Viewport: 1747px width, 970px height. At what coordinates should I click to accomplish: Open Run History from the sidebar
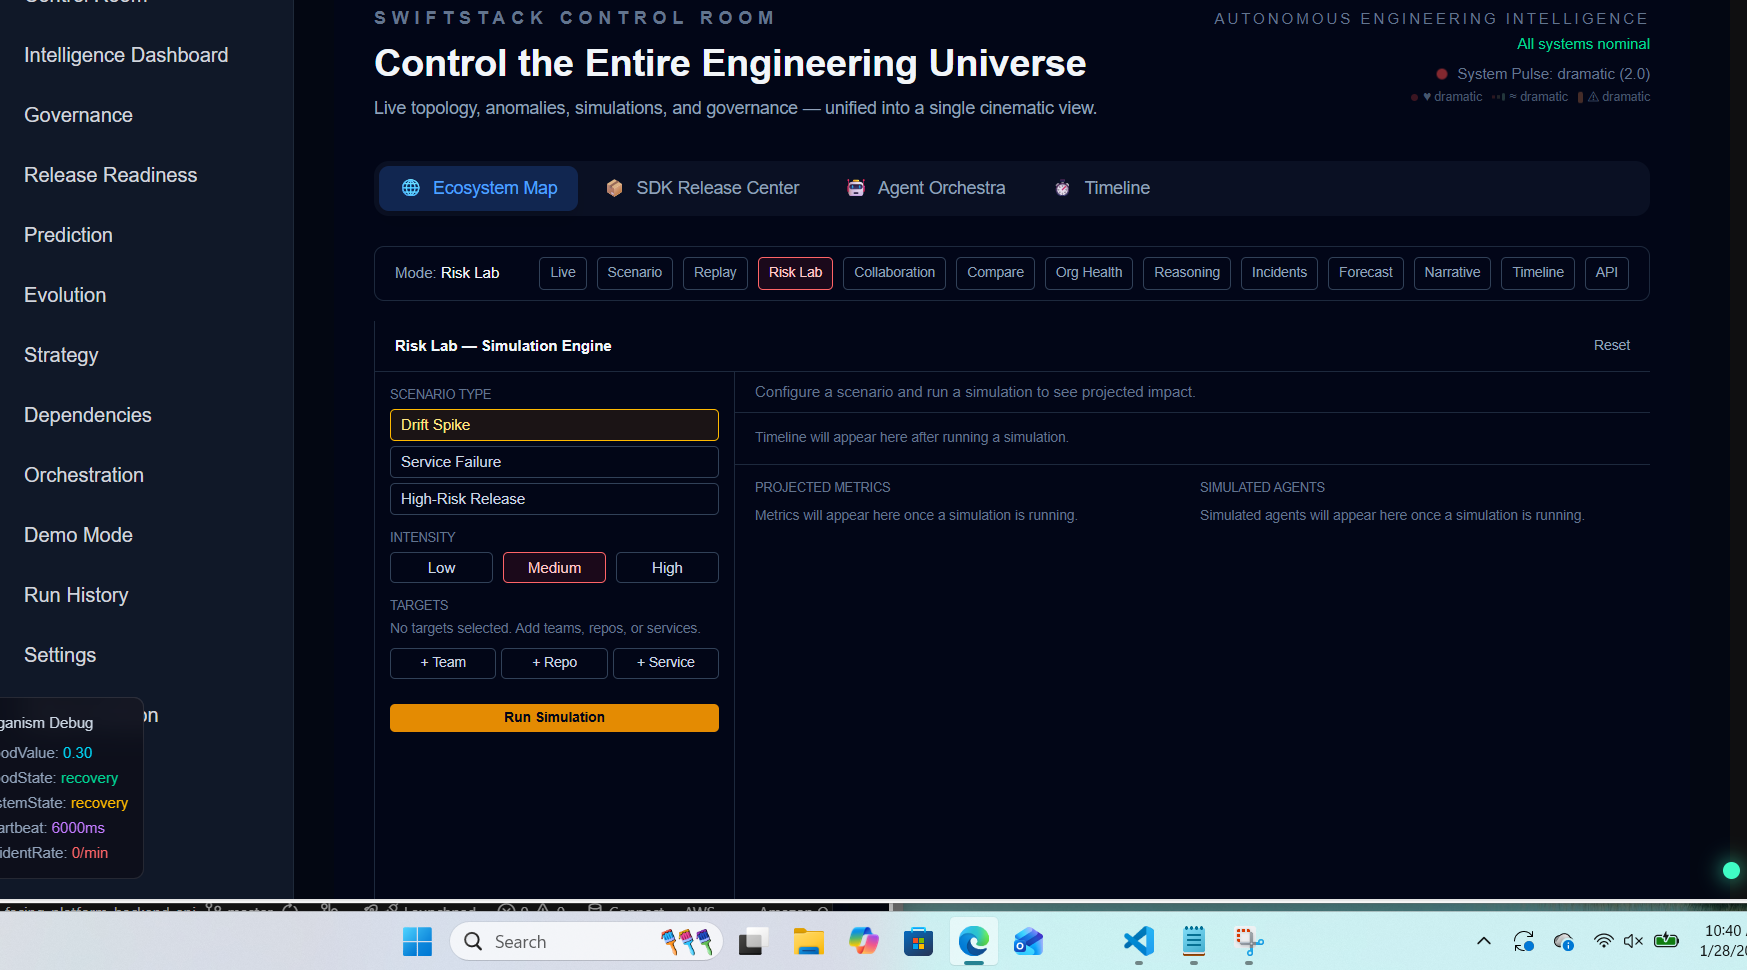tap(76, 595)
